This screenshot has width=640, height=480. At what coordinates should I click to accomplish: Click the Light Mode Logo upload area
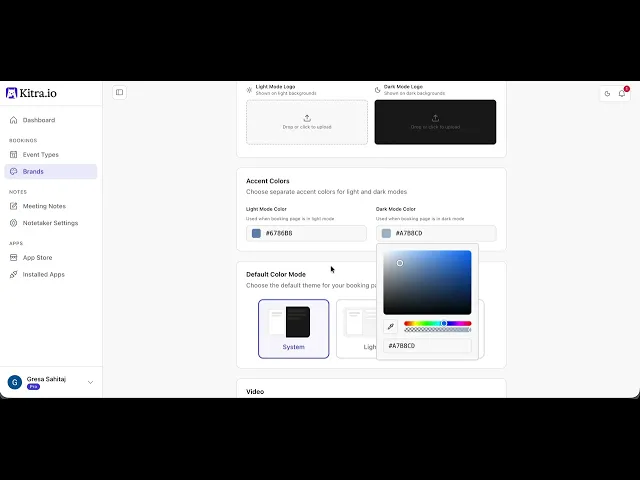tap(307, 122)
